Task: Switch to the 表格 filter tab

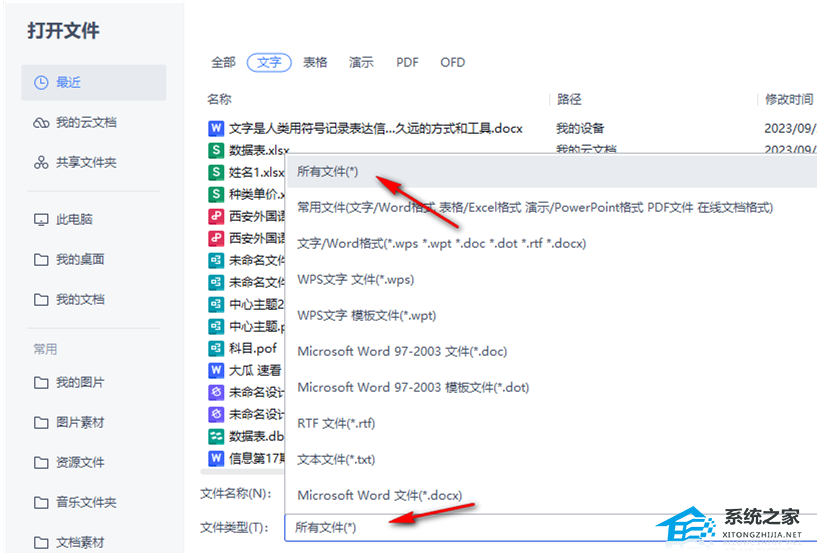Action: click(315, 63)
